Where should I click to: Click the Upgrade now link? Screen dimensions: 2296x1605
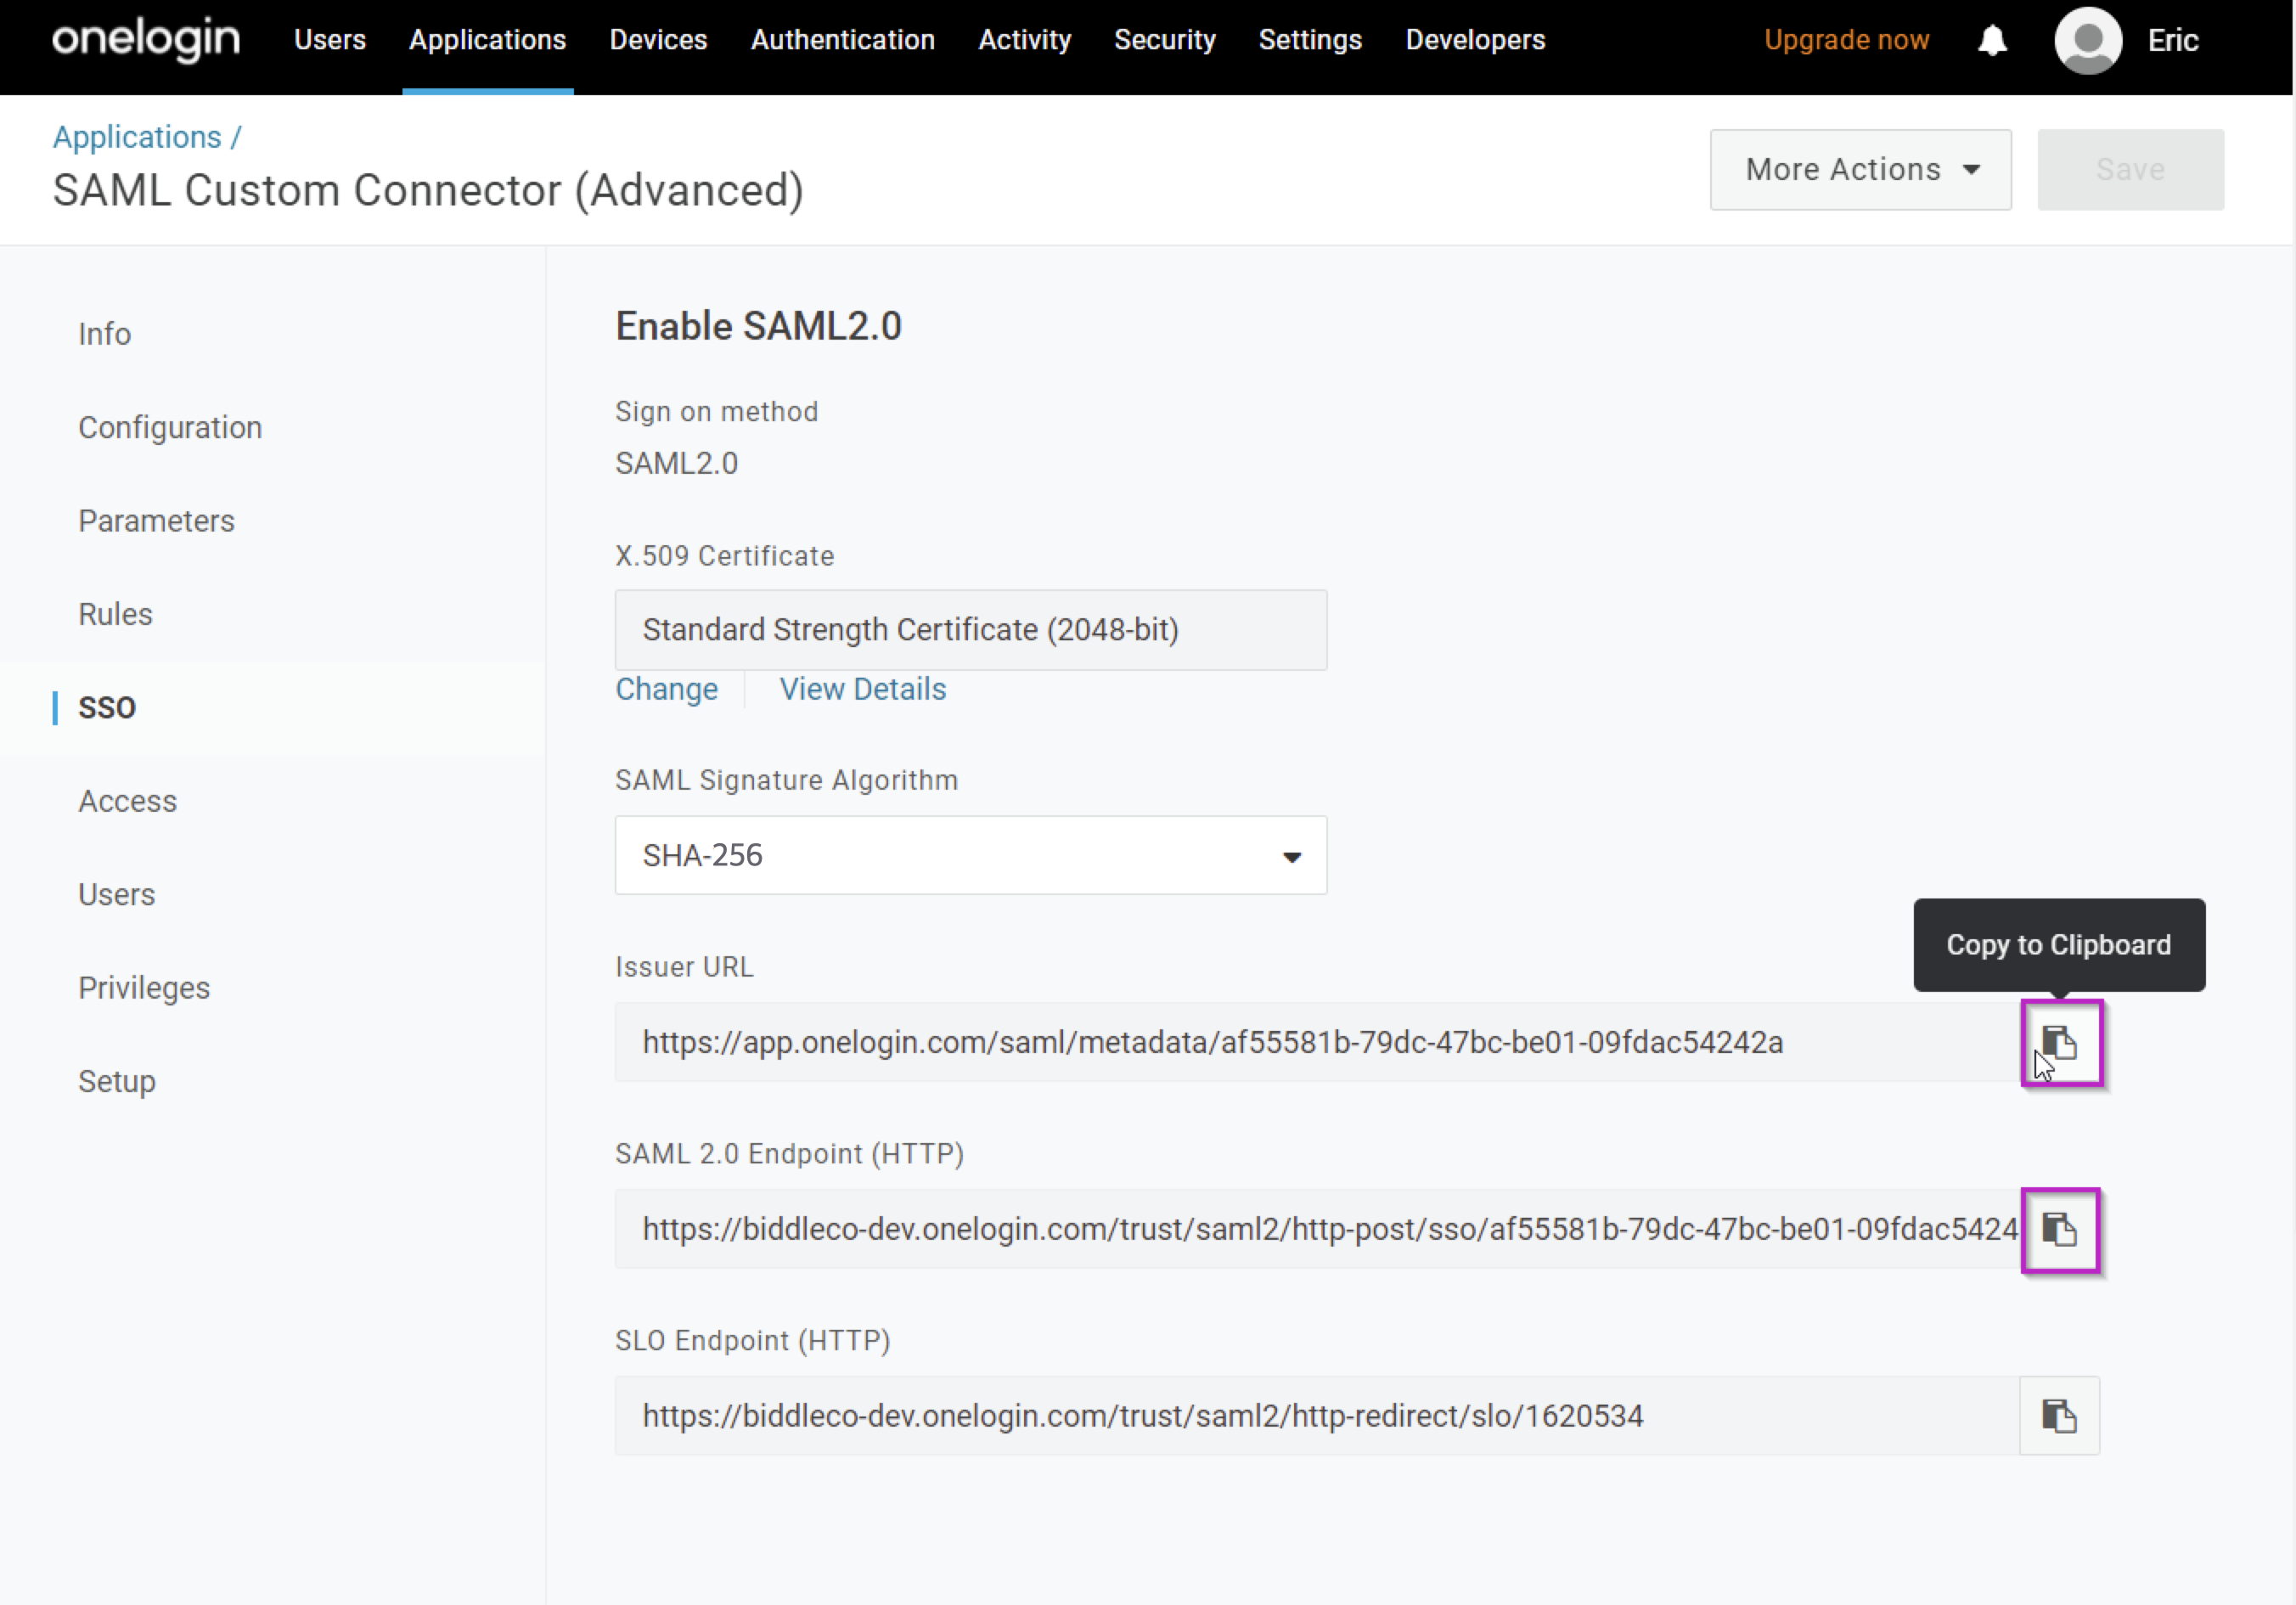click(1846, 40)
